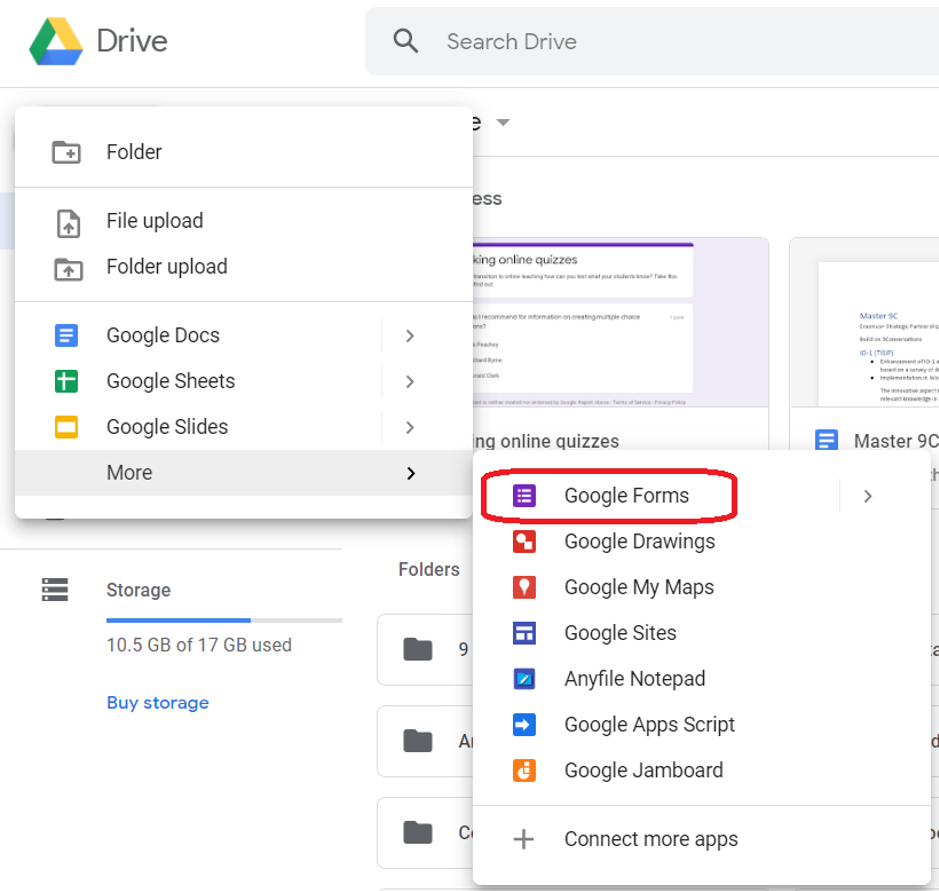
Task: Click the purple Google Forms icon
Action: click(524, 496)
